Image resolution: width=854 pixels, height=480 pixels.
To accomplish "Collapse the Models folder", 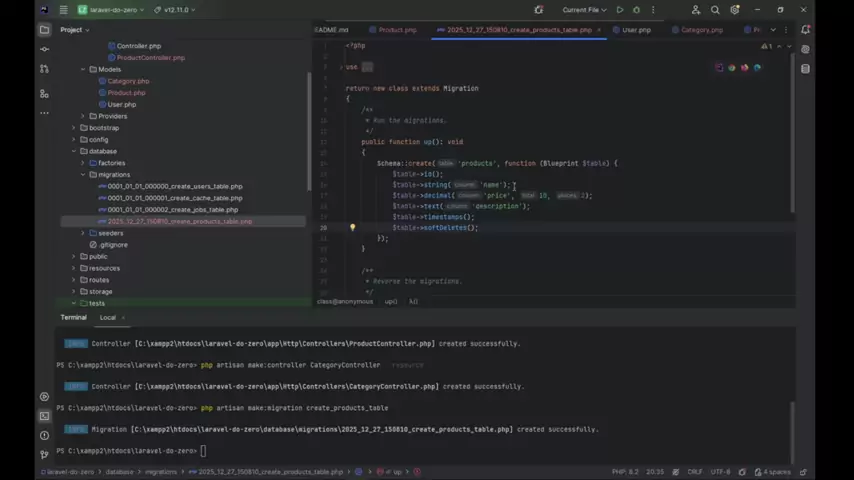I will (83, 70).
